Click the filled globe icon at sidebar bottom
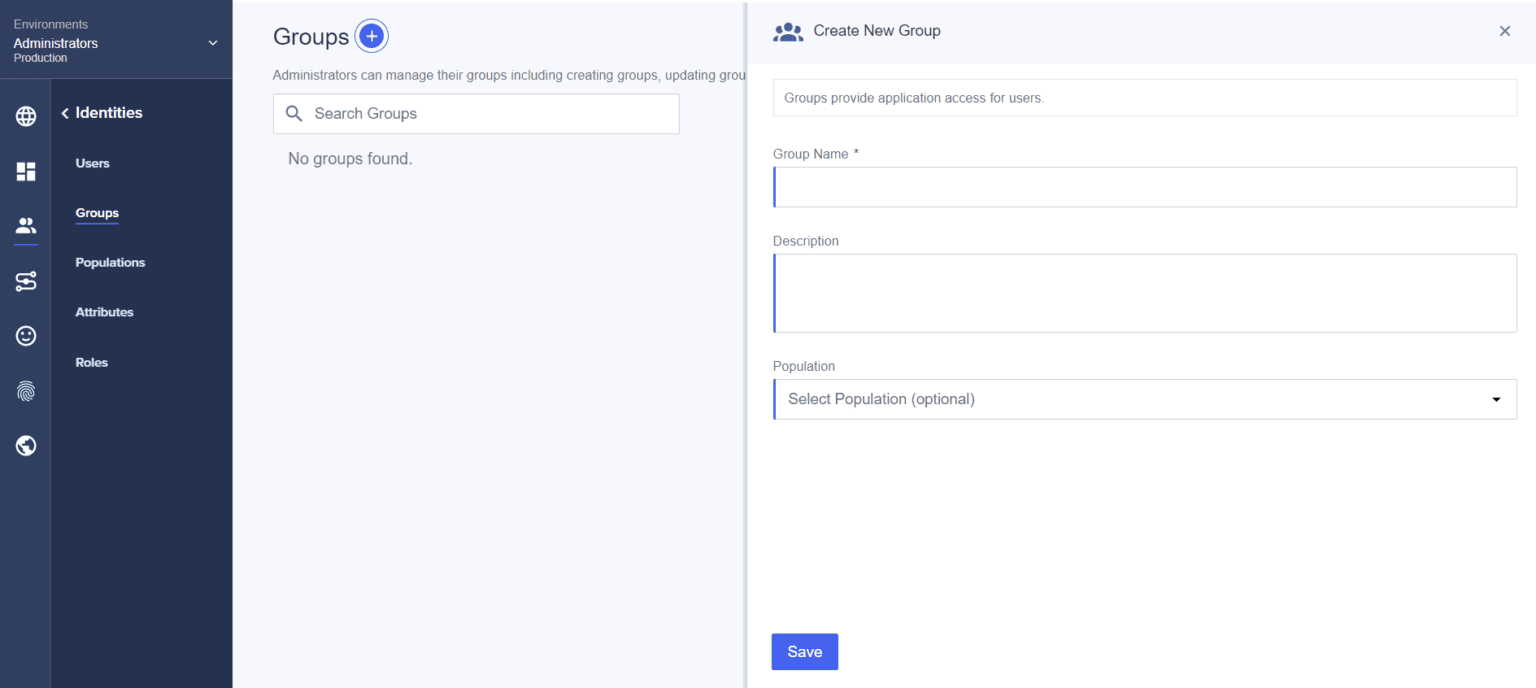 point(25,445)
